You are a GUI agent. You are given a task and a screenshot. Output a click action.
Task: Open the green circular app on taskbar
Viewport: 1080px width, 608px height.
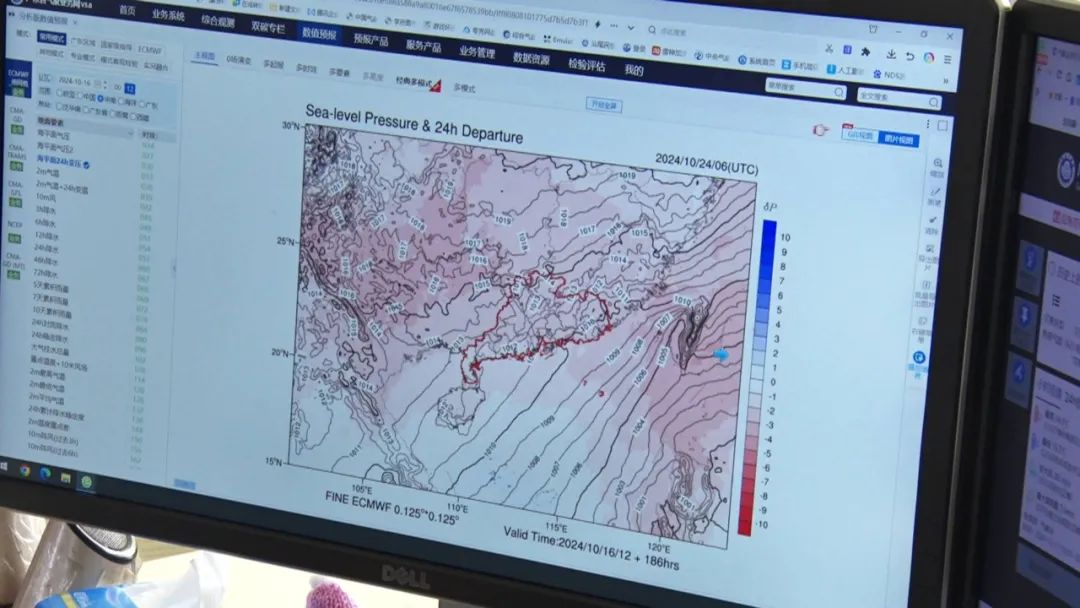click(x=87, y=481)
